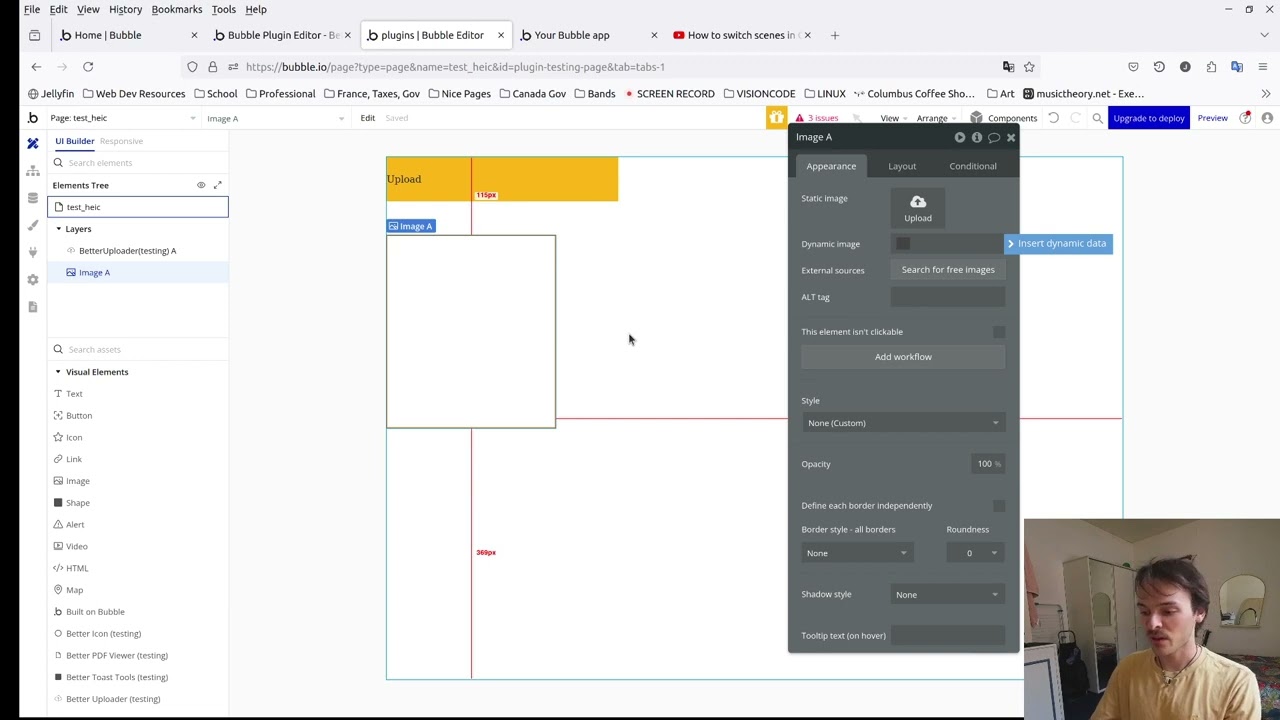
Task: Click the Upload cloud icon for Static image
Action: point(918,202)
